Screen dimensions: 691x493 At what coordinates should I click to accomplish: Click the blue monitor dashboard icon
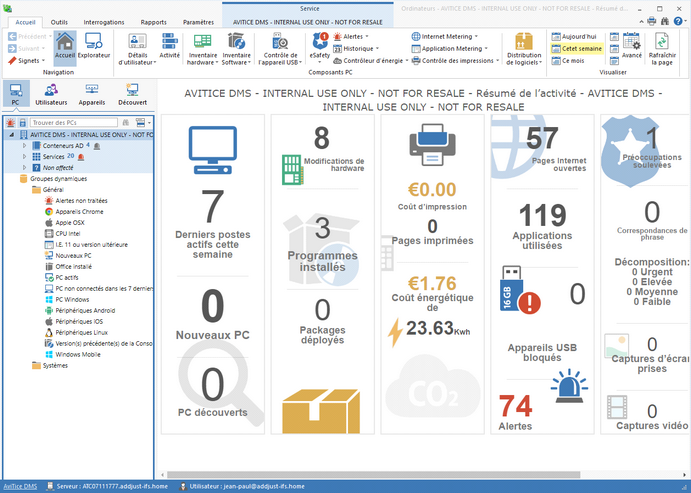click(x=213, y=150)
